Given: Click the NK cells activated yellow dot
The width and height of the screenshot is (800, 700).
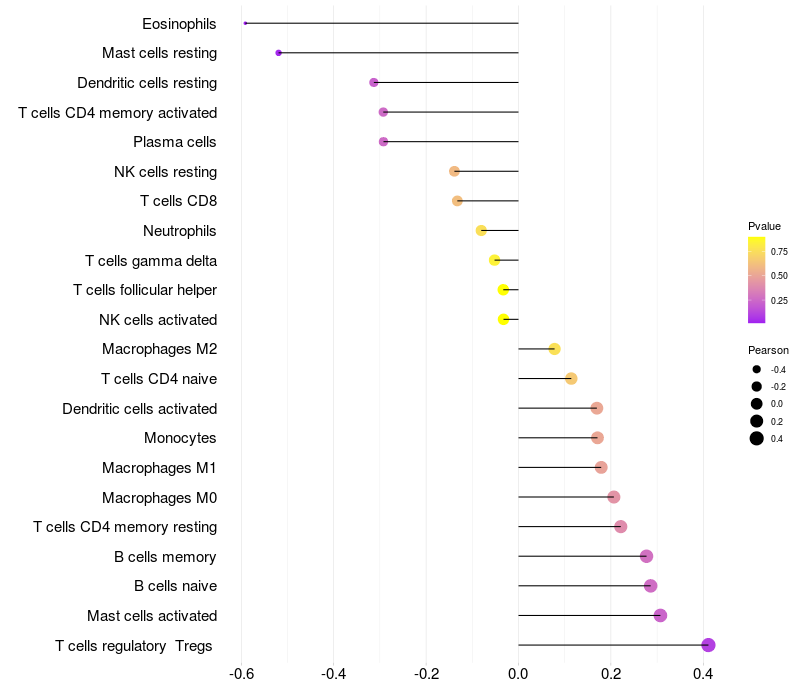Looking at the screenshot, I should pos(503,319).
